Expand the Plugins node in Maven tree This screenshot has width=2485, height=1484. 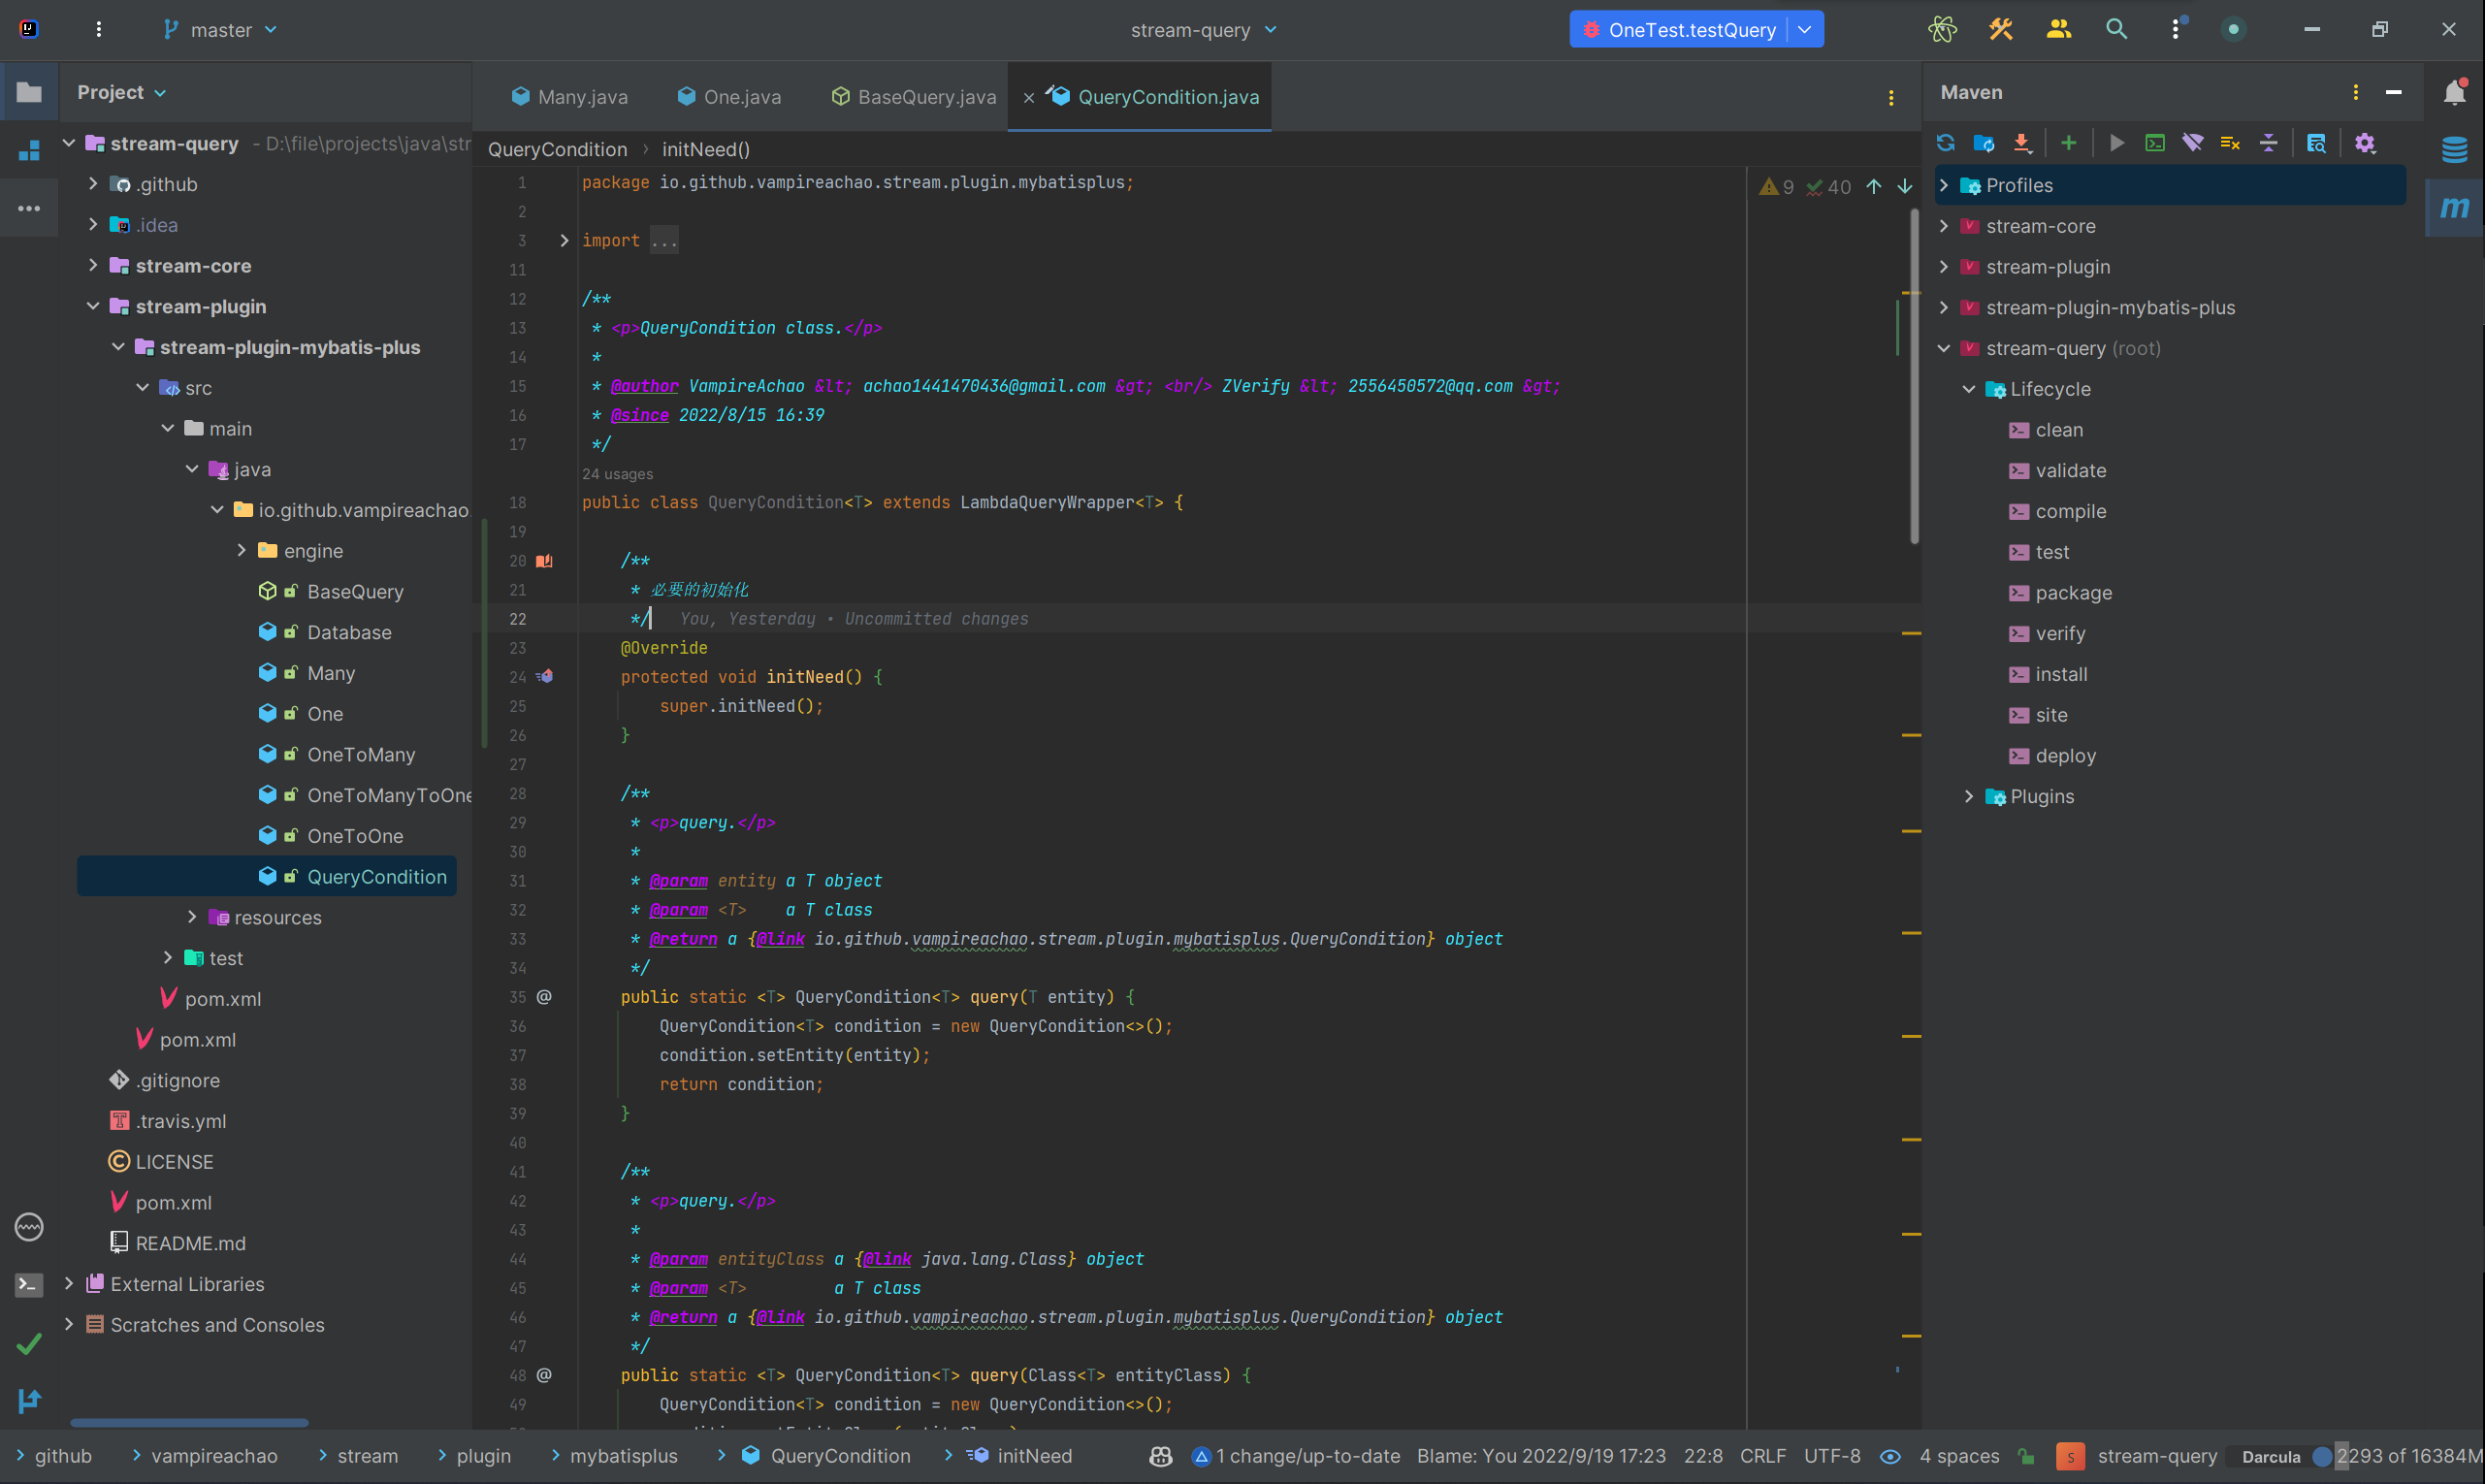click(1968, 797)
